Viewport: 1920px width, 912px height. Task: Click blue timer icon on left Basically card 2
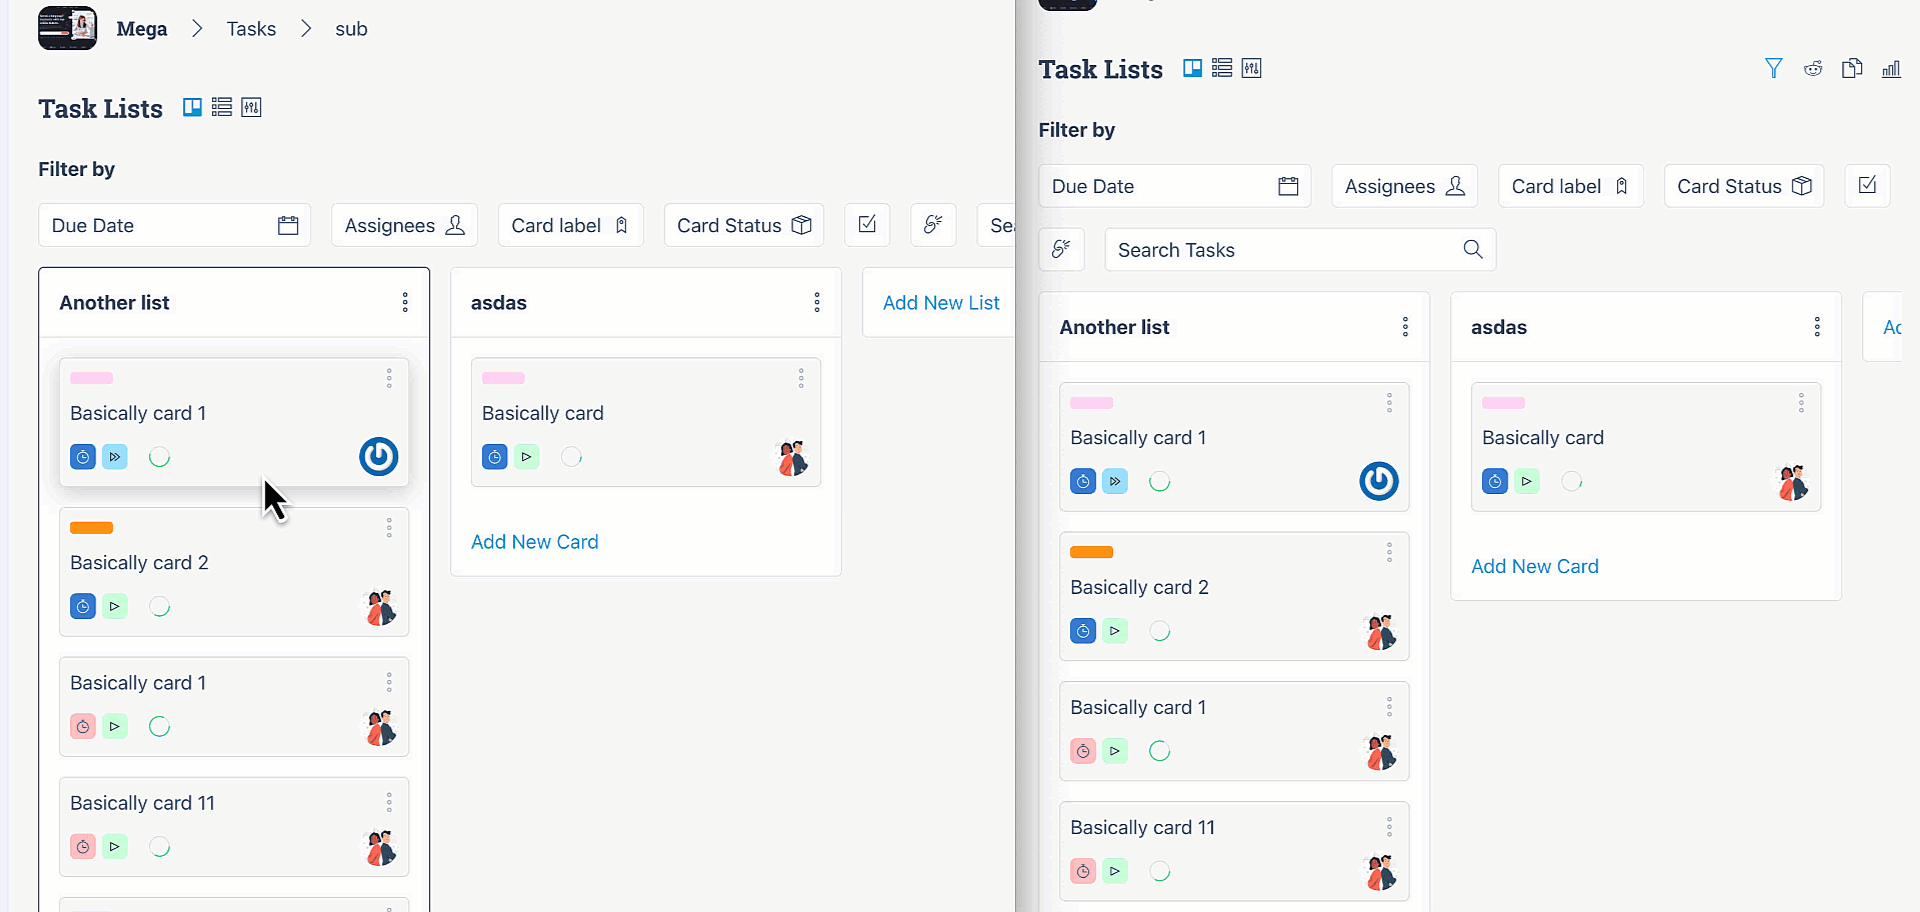click(83, 606)
